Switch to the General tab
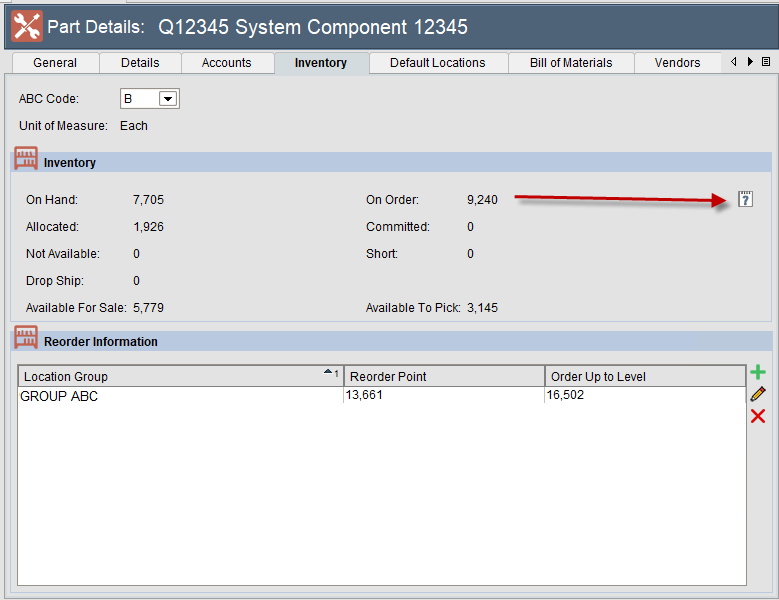779x600 pixels. point(55,63)
